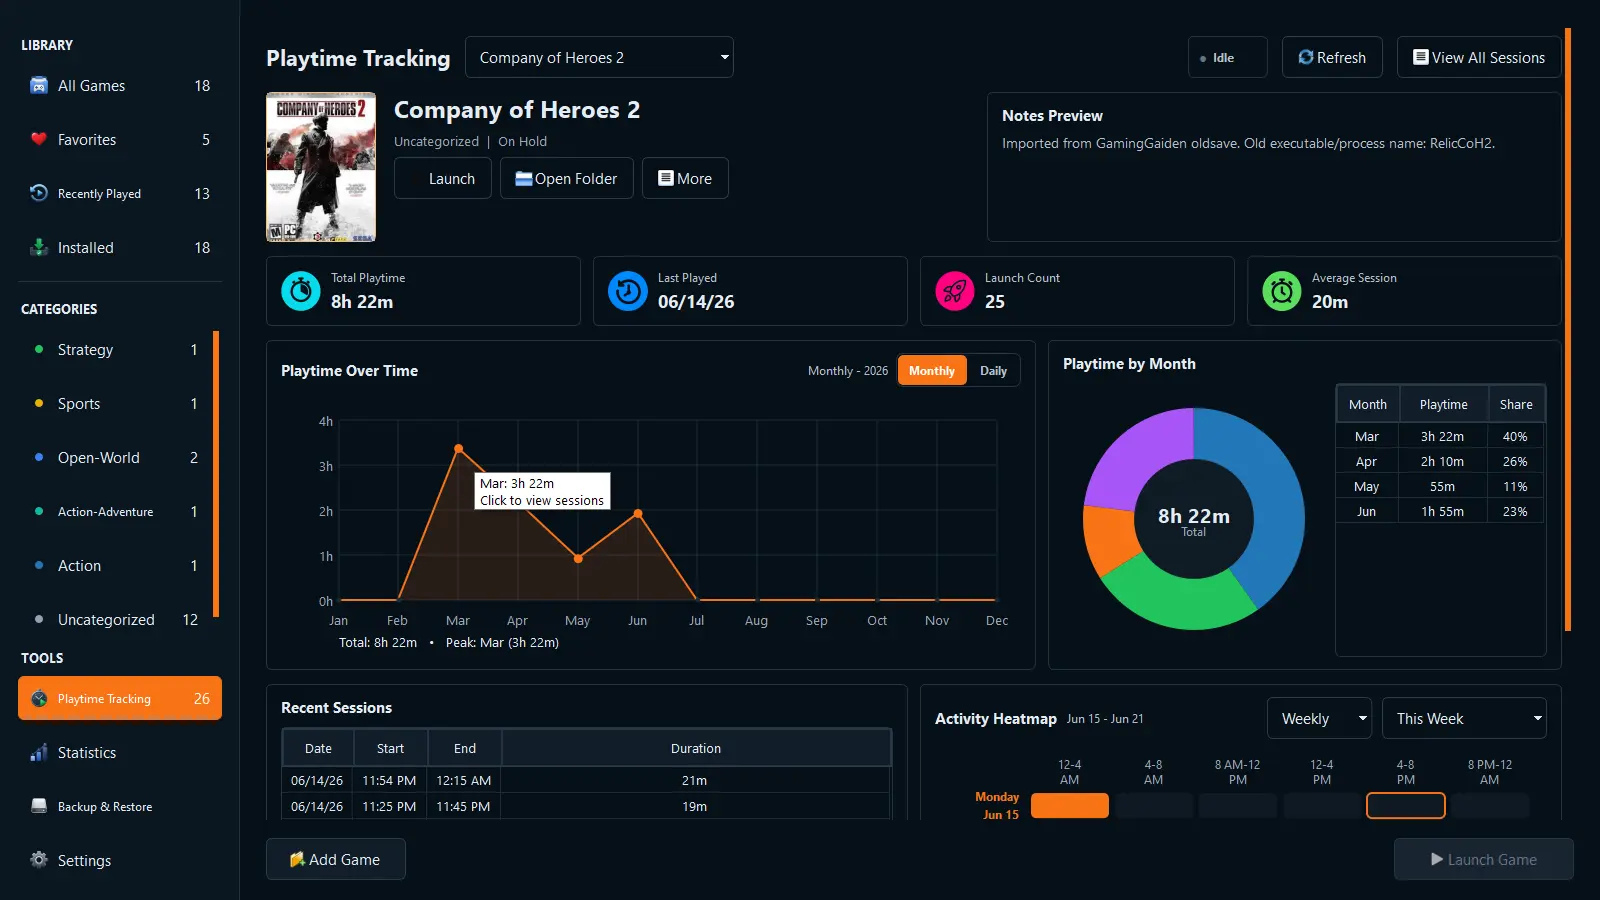Open the Weekly heatmap dropdown
Screen dimensions: 1600x900
point(1319,718)
